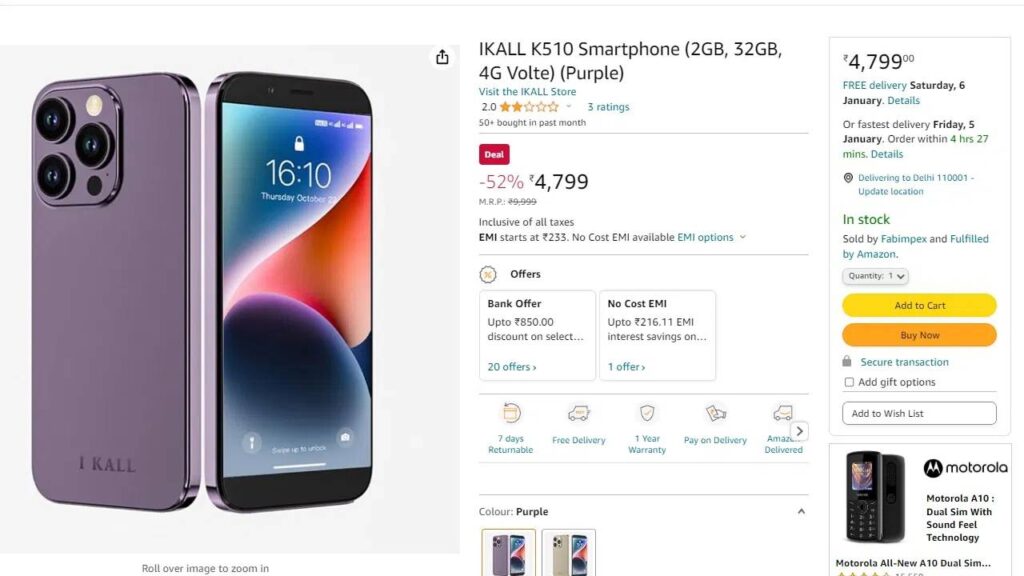
Task: Click the share icon above product image
Action: [x=442, y=57]
